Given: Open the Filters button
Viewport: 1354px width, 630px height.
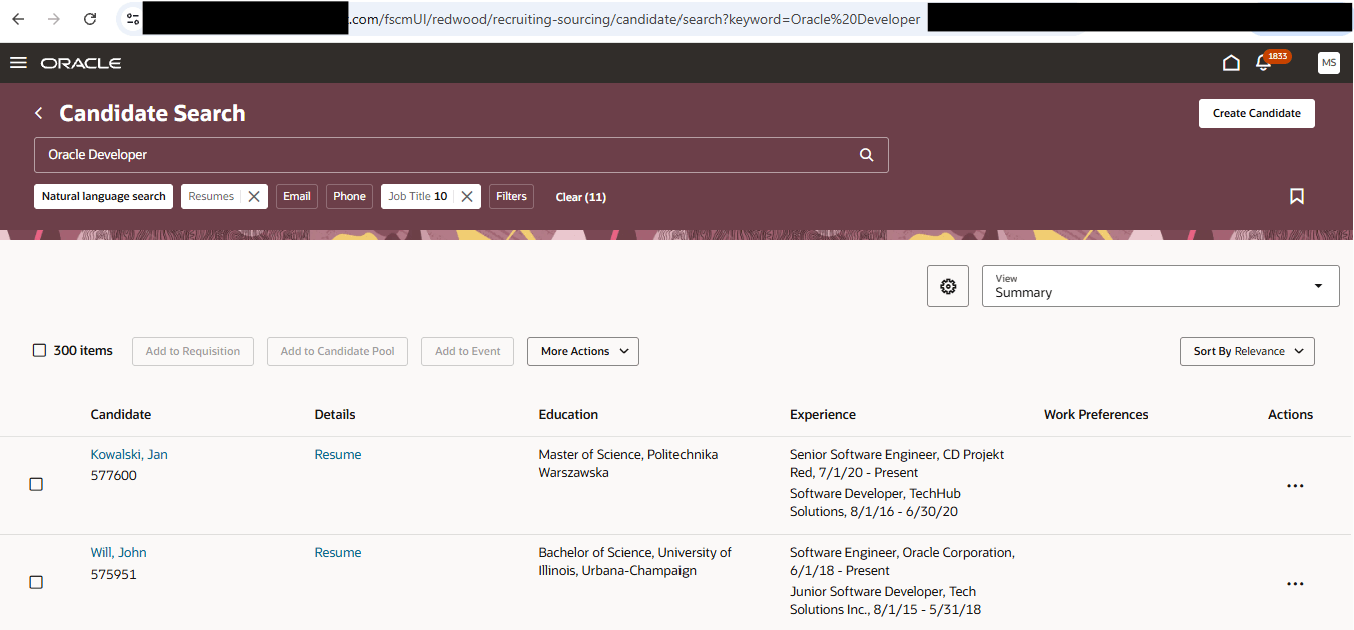Looking at the screenshot, I should [x=511, y=196].
